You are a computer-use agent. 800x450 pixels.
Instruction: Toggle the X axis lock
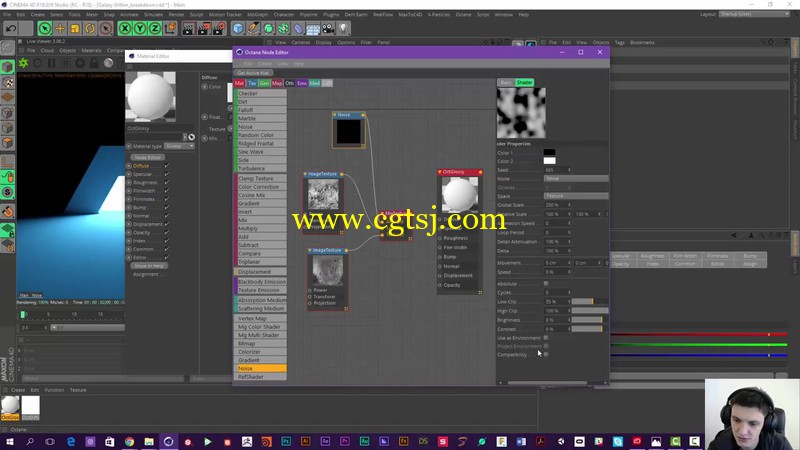pyautogui.click(x=125, y=29)
